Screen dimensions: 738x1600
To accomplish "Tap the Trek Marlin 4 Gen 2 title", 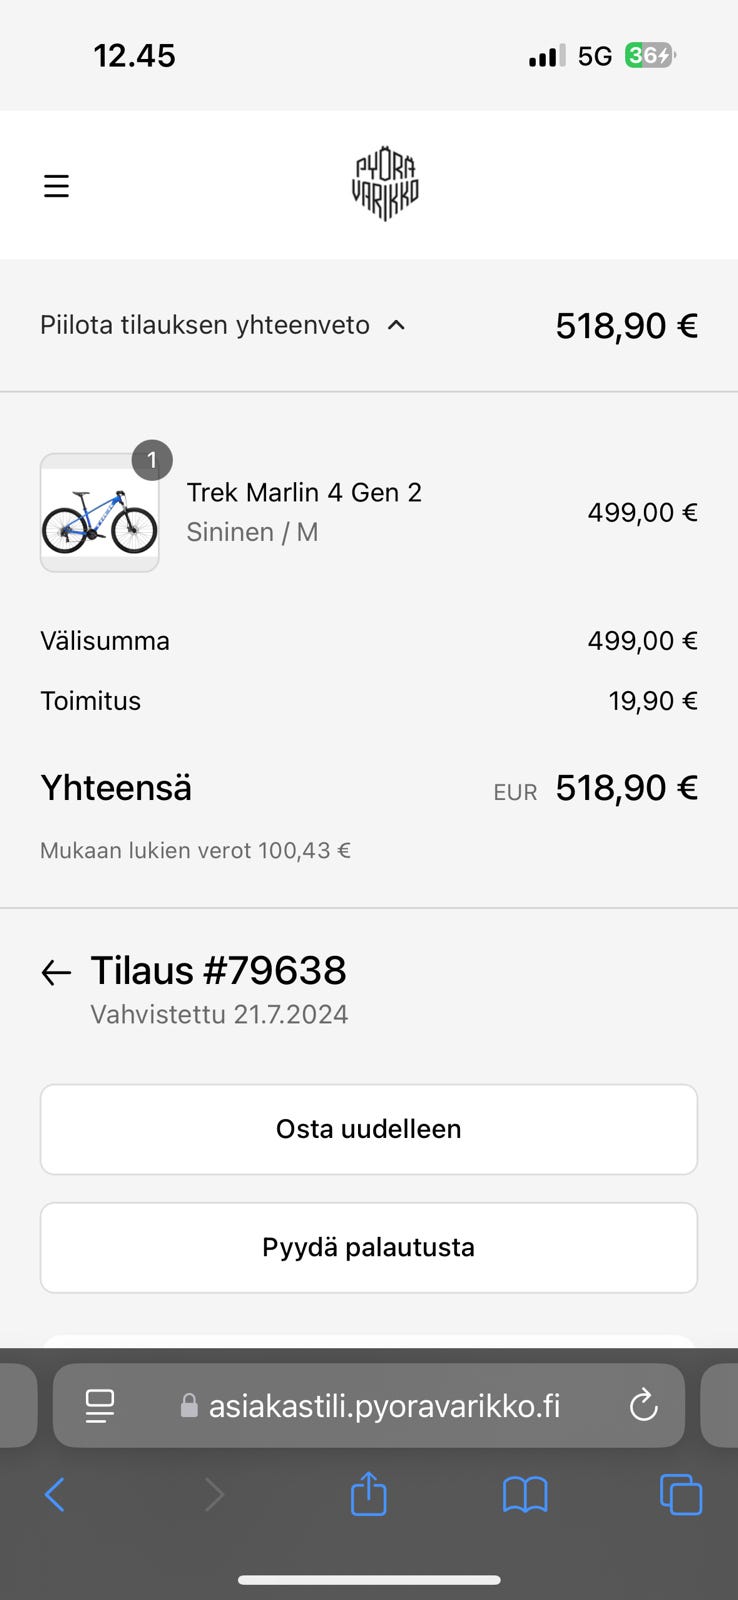I will point(304,492).
